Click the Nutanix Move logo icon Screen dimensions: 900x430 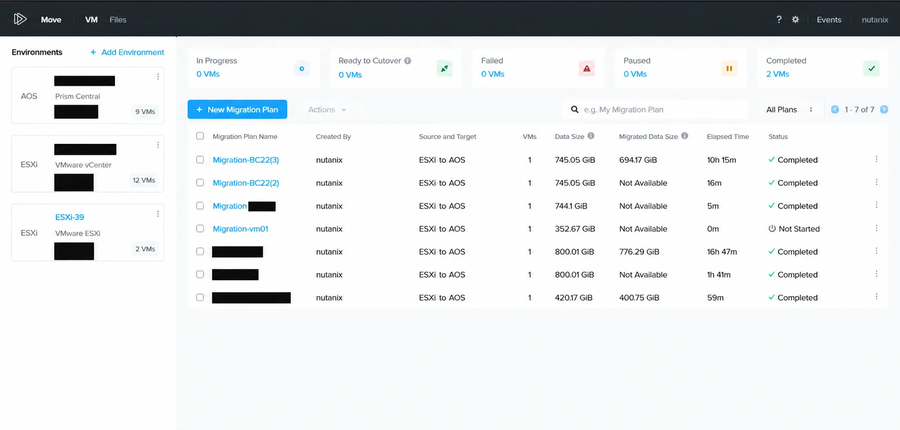pos(20,19)
